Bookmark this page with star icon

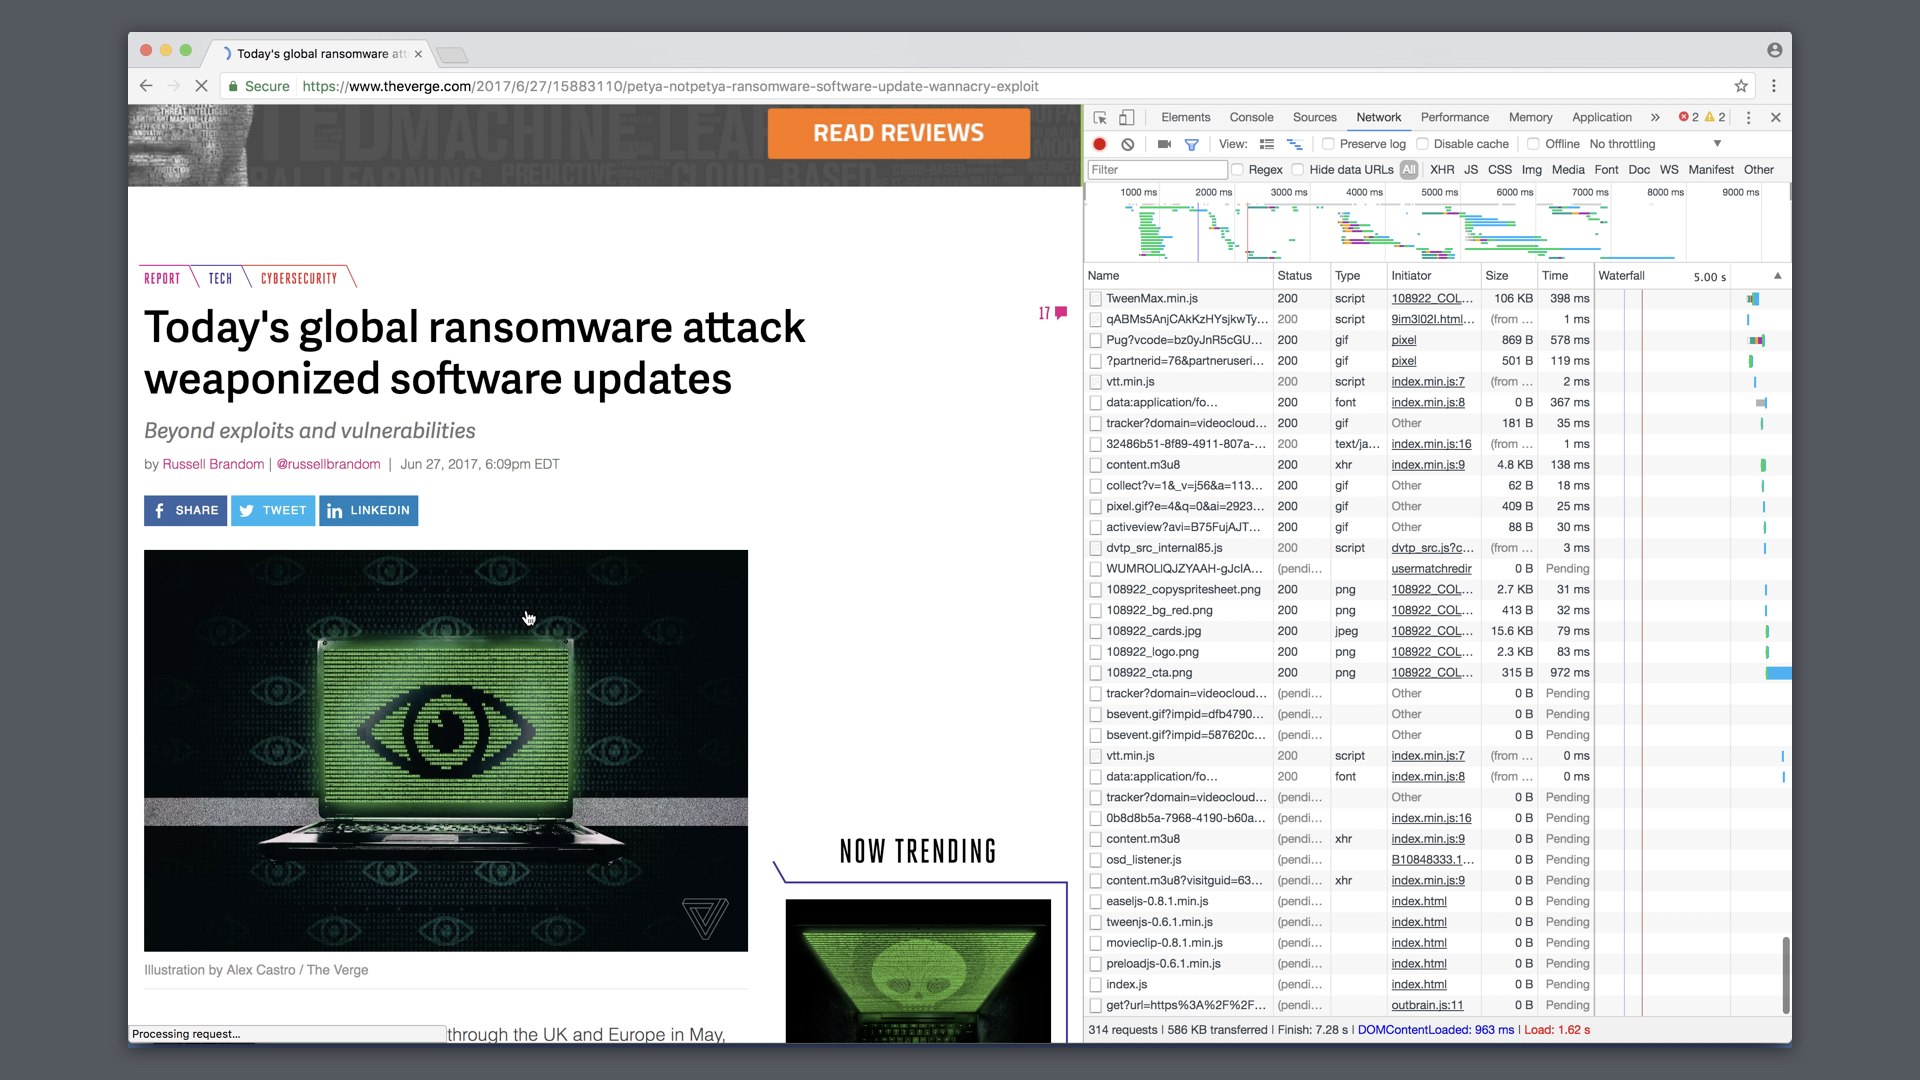pos(1741,86)
